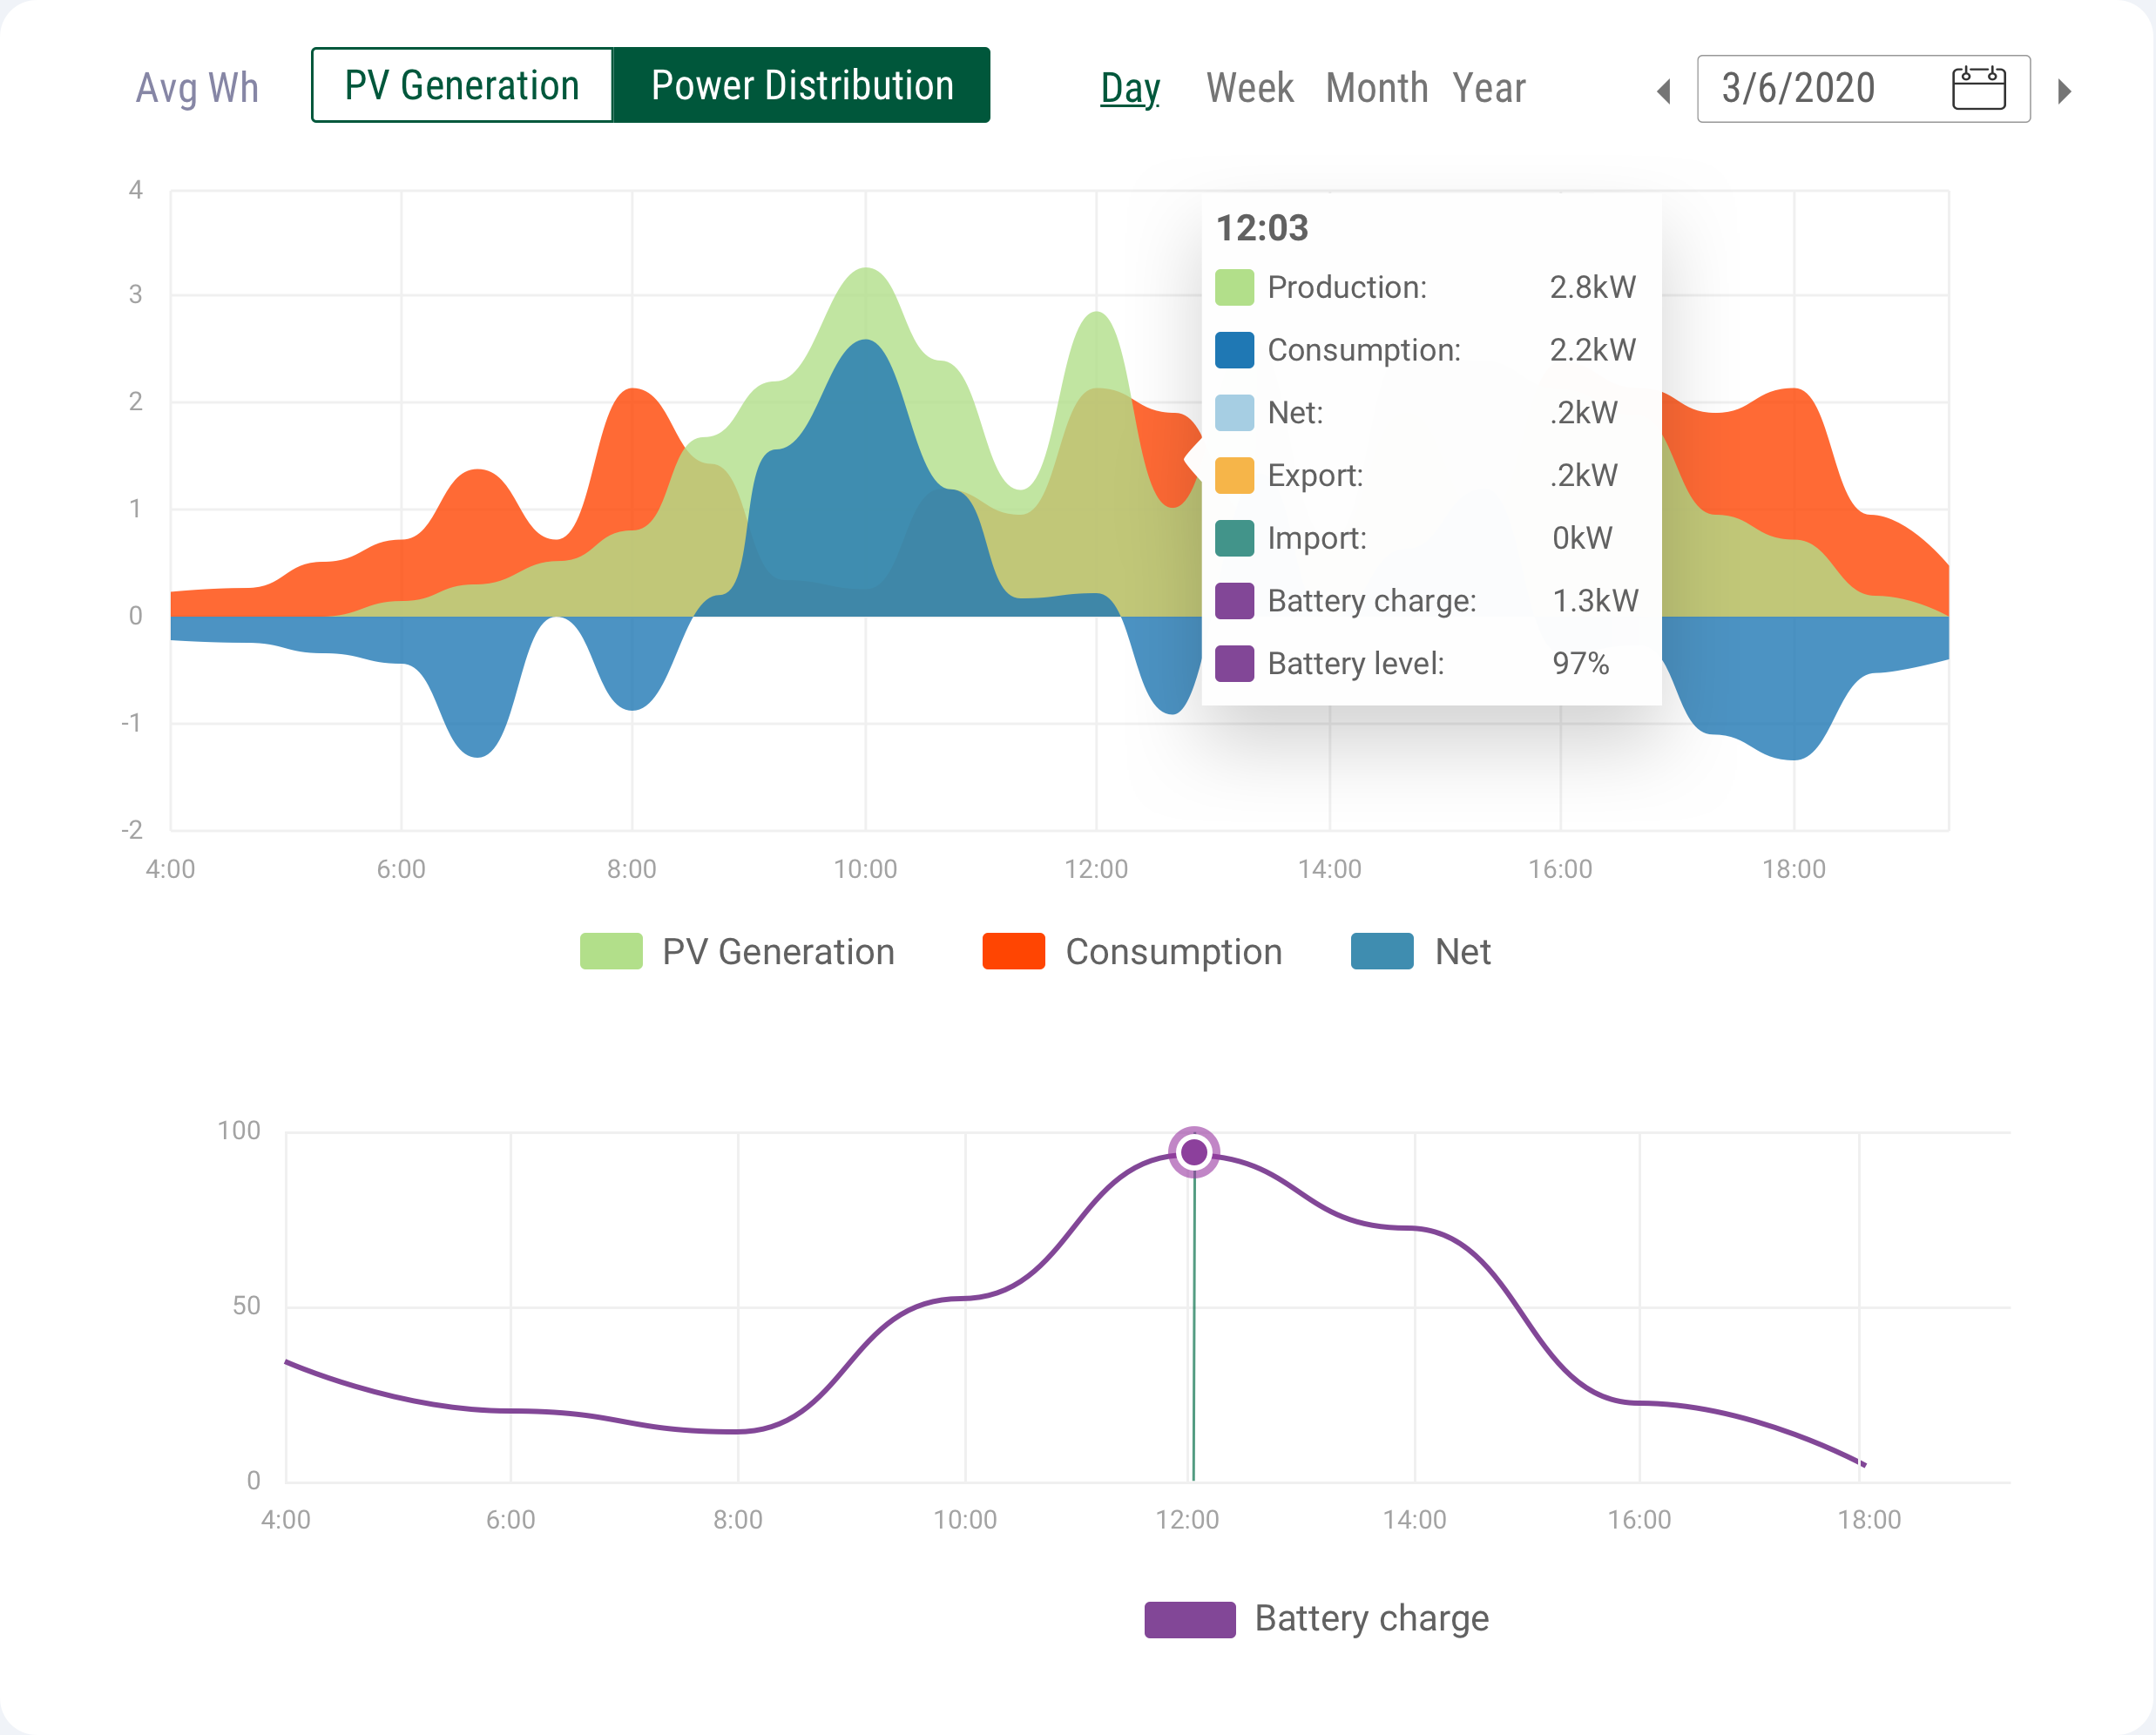Click the Avg Wh label
This screenshot has height=1735, width=2156.
(197, 88)
